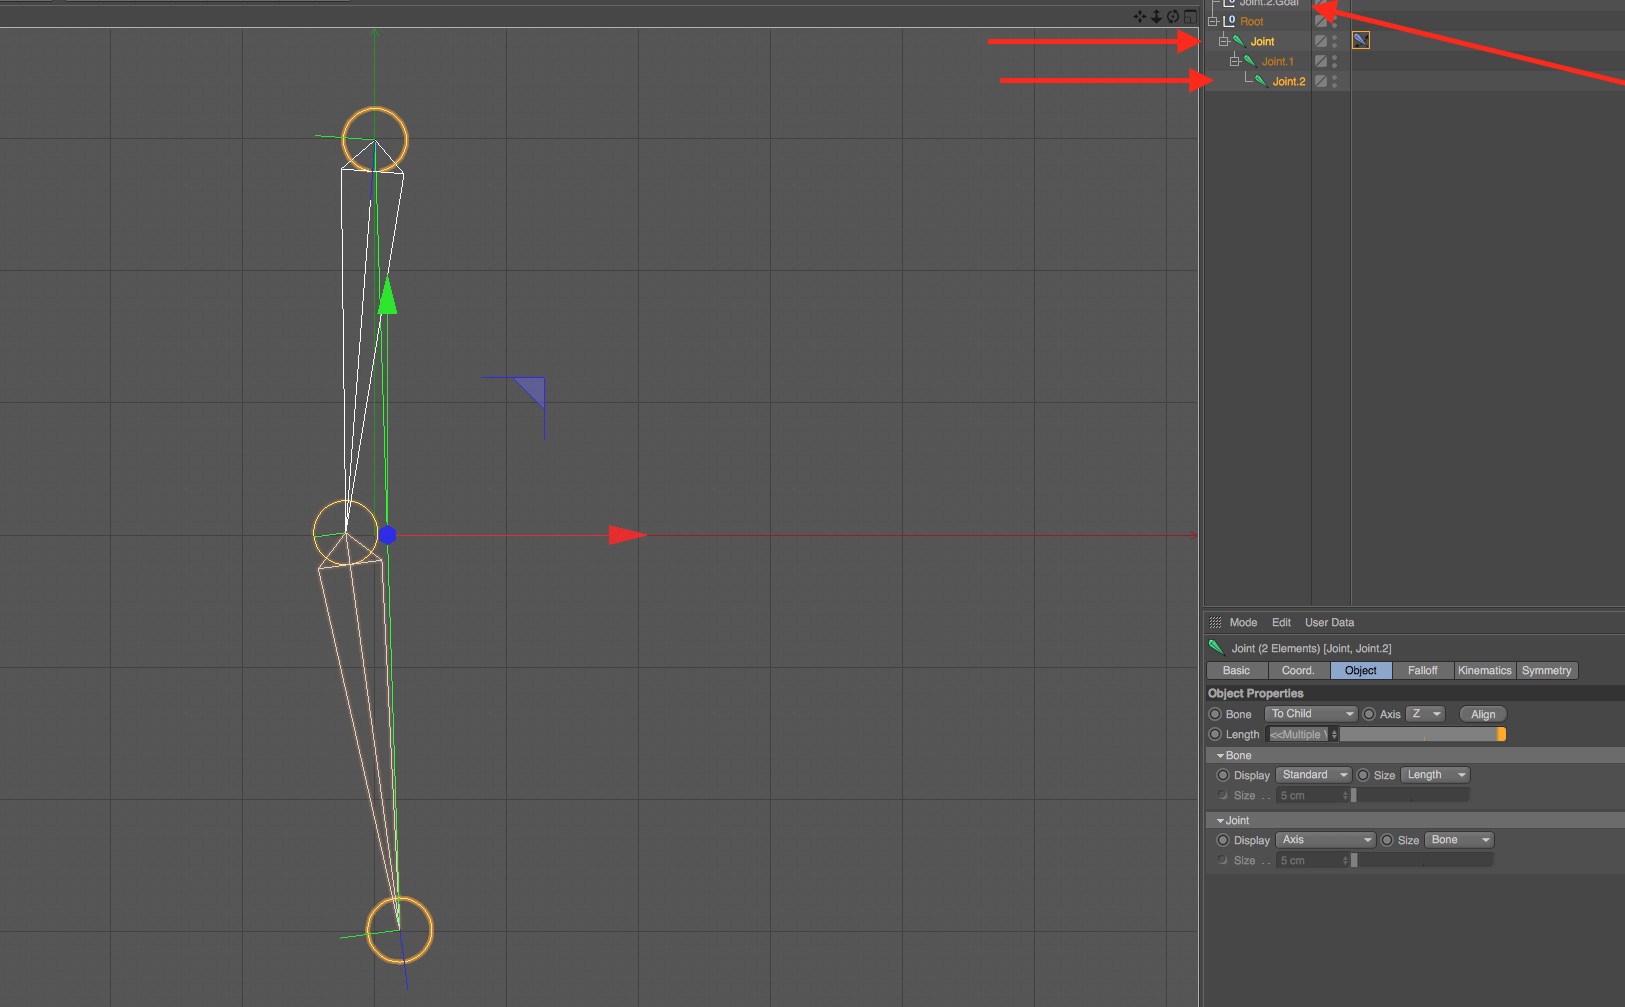Open the Joint Size 'Bone' dropdown
This screenshot has width=1625, height=1007.
click(x=1460, y=840)
